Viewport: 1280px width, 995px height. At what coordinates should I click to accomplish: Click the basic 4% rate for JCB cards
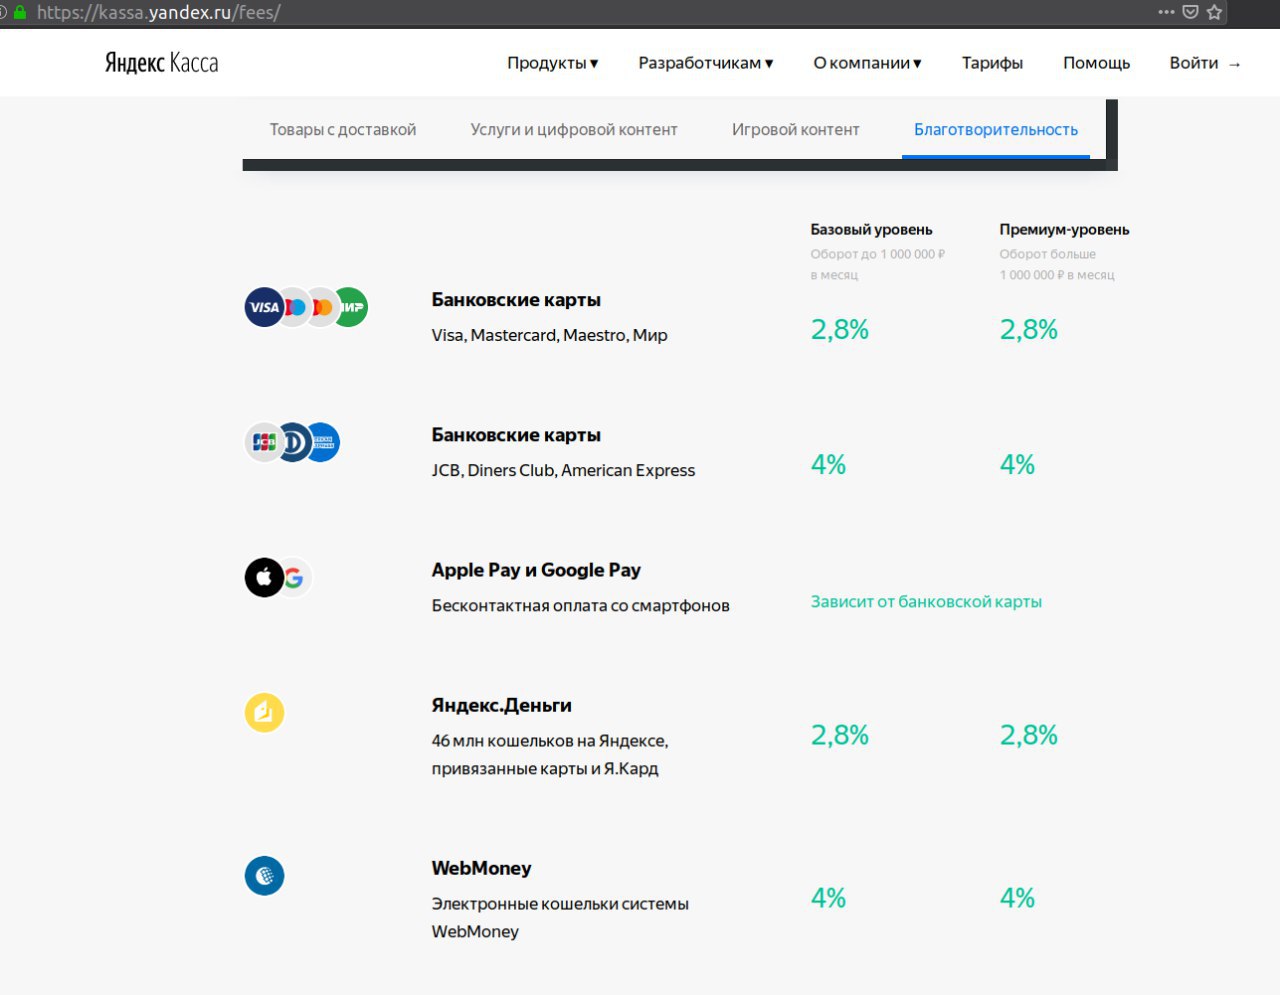(x=828, y=465)
